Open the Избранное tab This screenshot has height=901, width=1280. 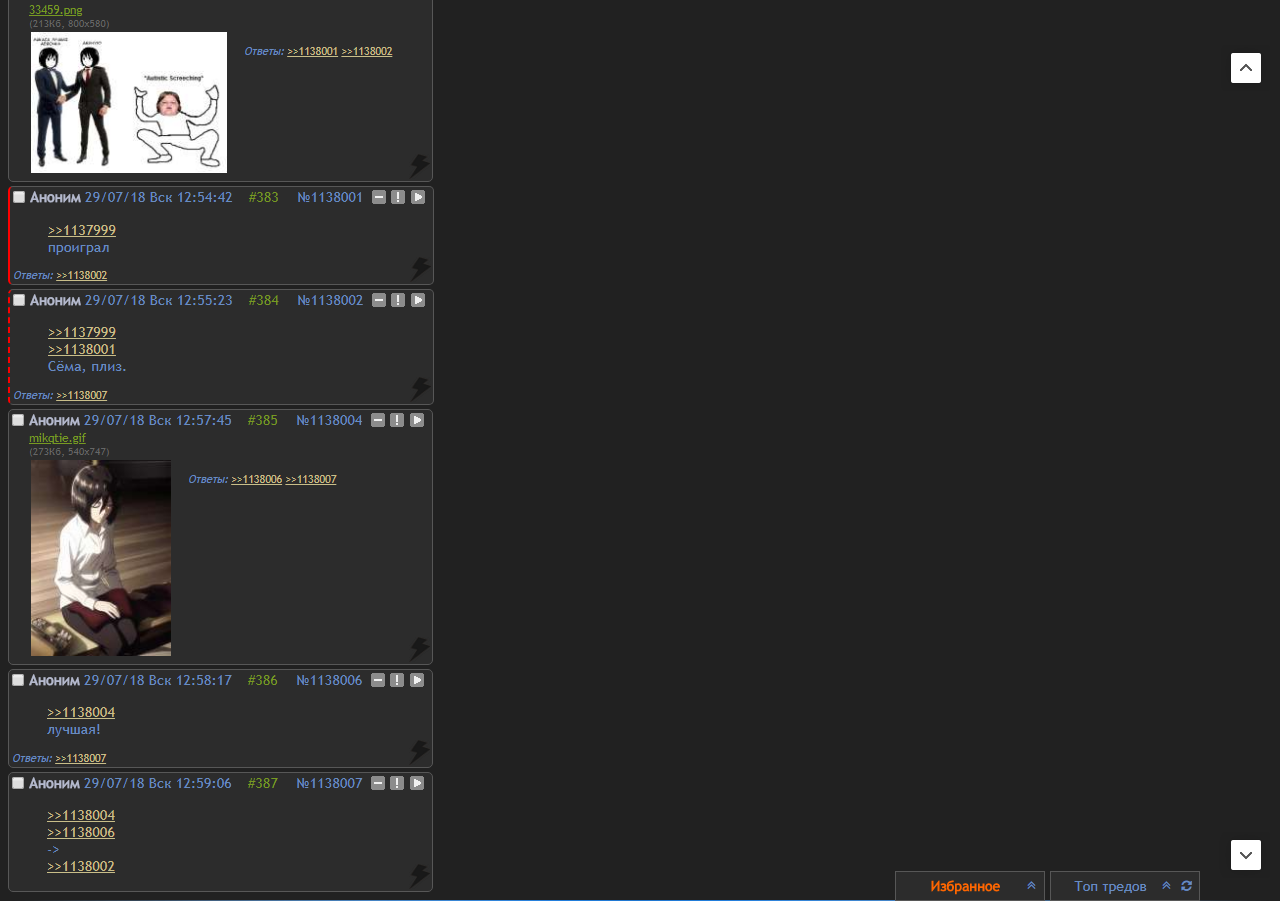click(x=965, y=887)
